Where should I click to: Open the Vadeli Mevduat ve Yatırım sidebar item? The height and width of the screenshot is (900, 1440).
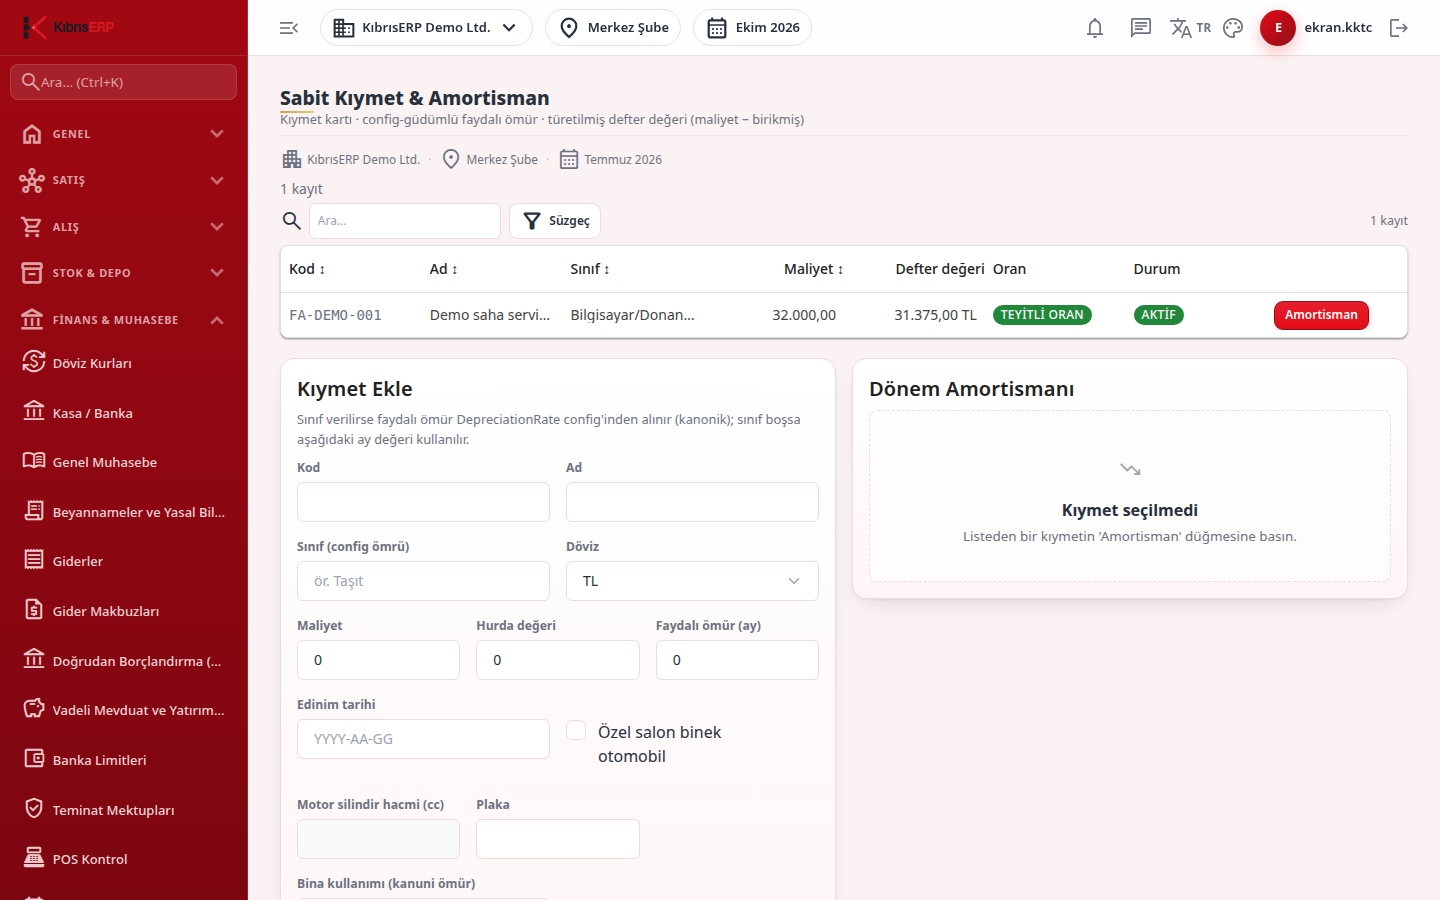pos(124,710)
